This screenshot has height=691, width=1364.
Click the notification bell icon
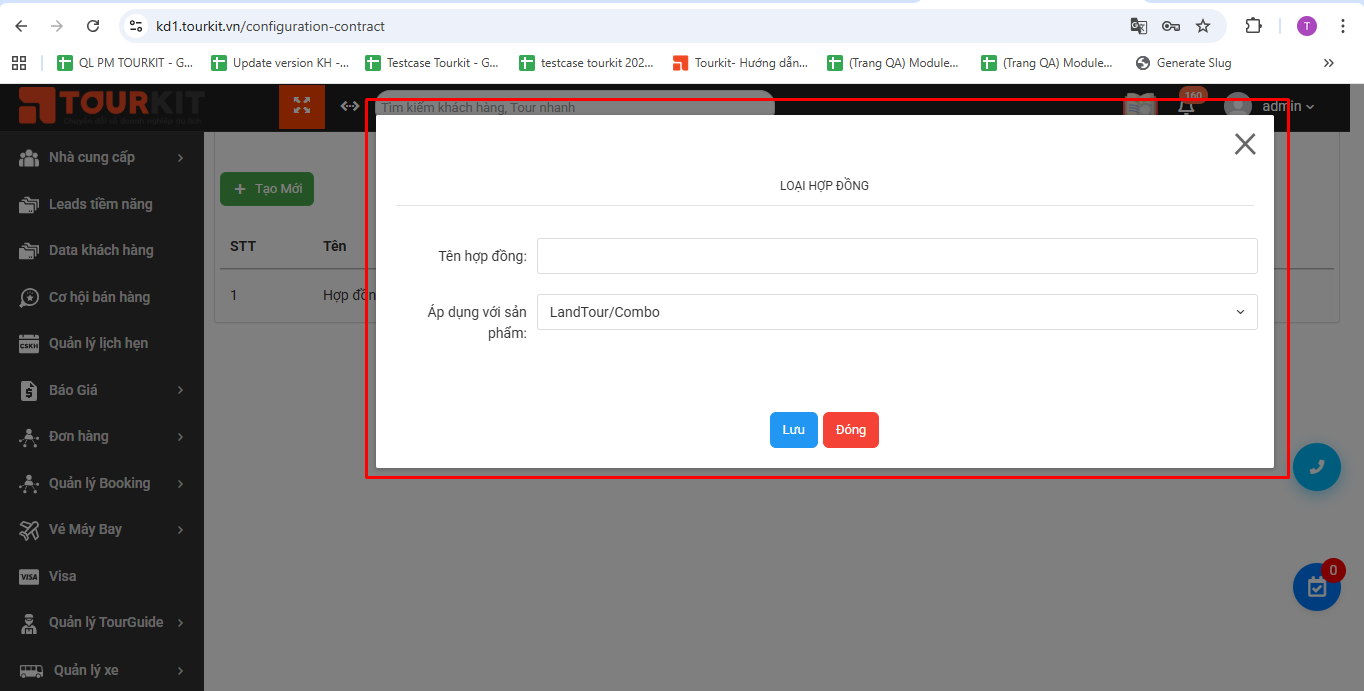pyautogui.click(x=1186, y=106)
